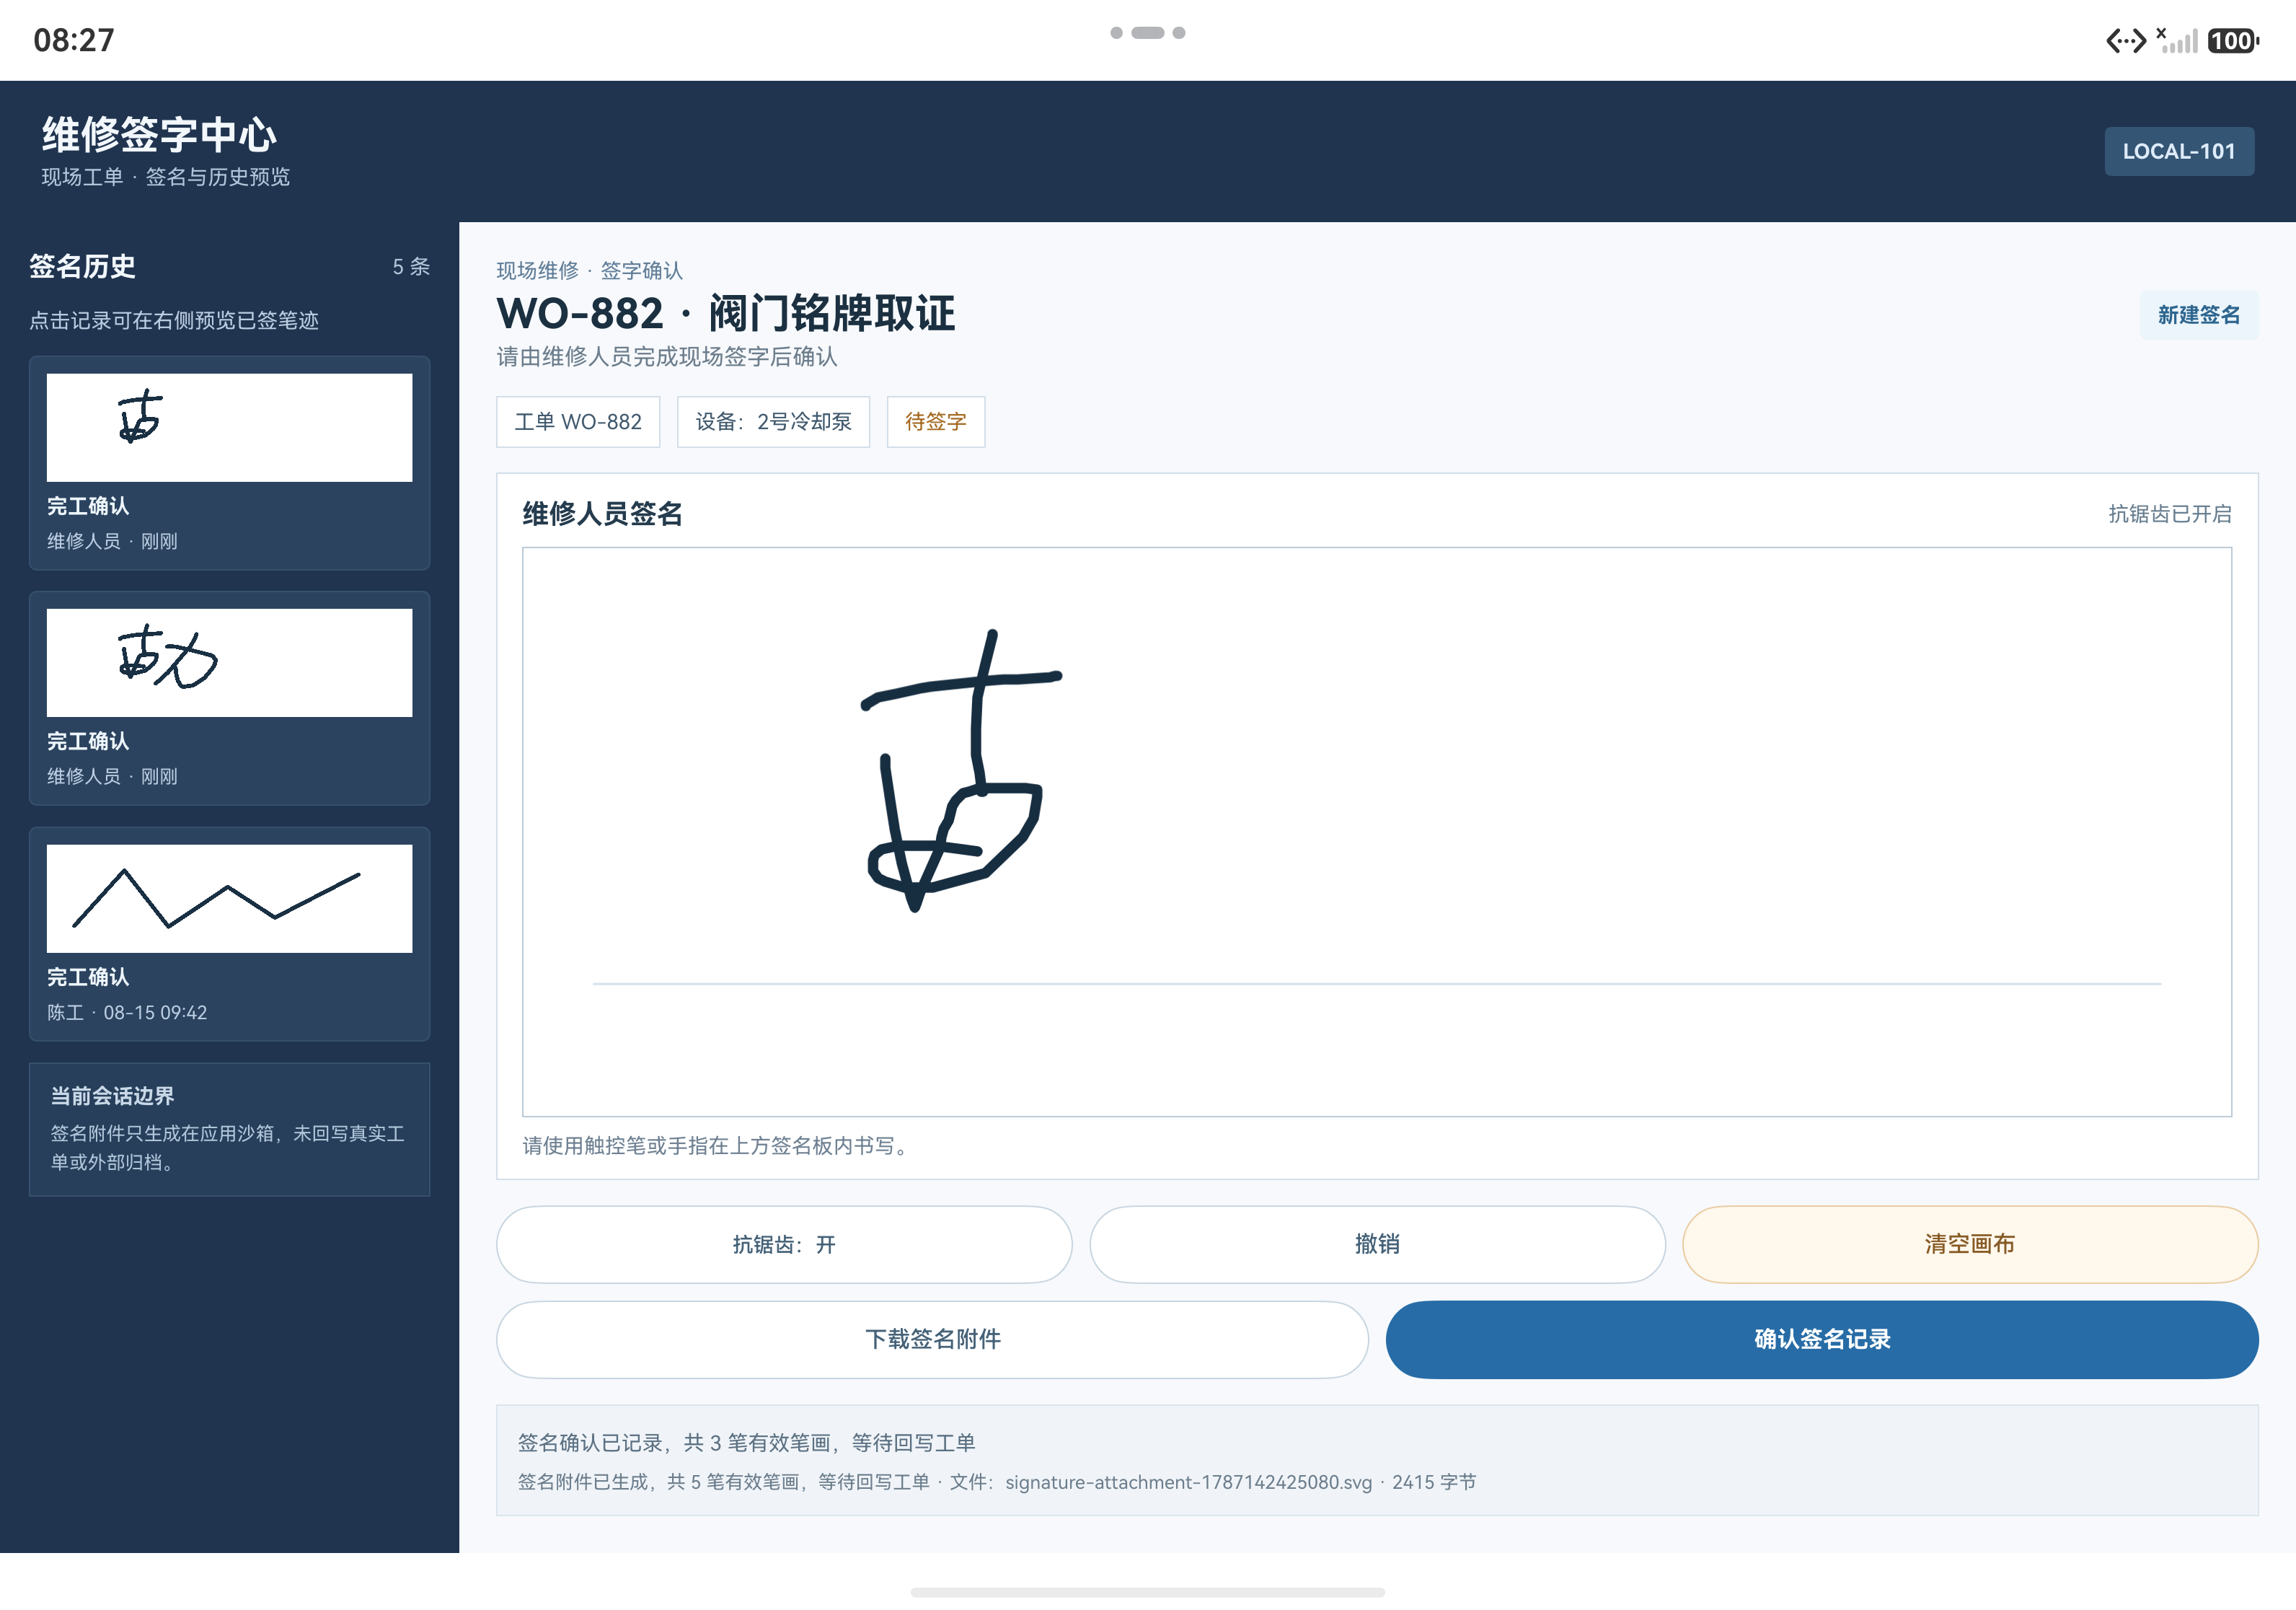
Task: Open the first signature history thumbnail
Action: click(x=229, y=428)
